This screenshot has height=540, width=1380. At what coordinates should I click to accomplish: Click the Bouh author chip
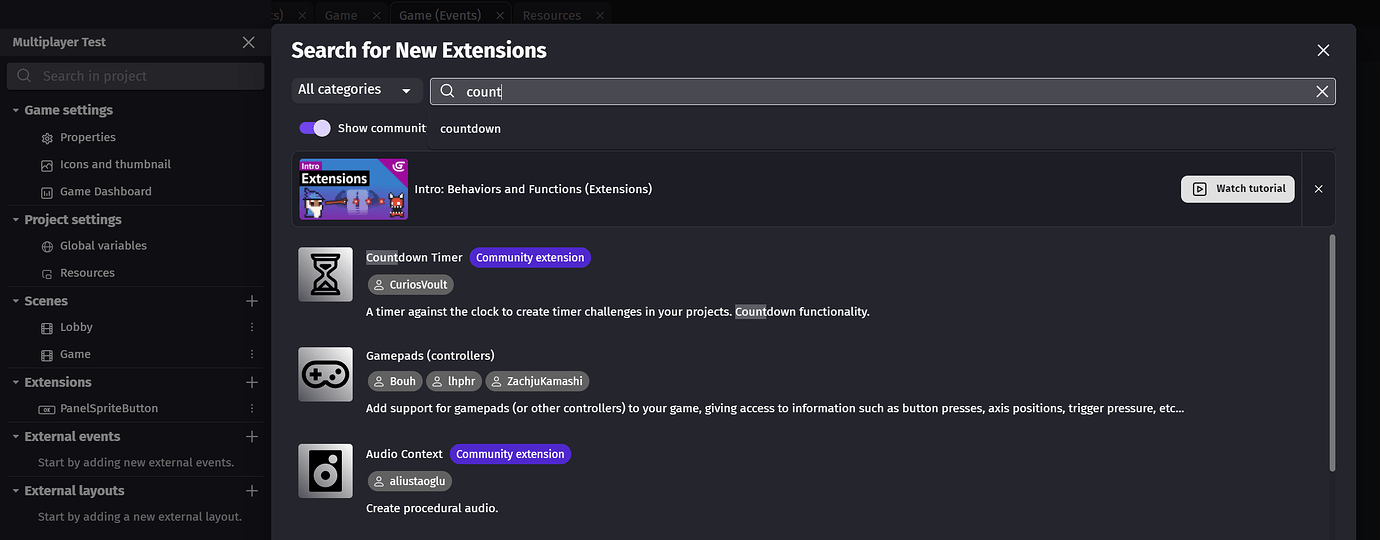point(395,381)
